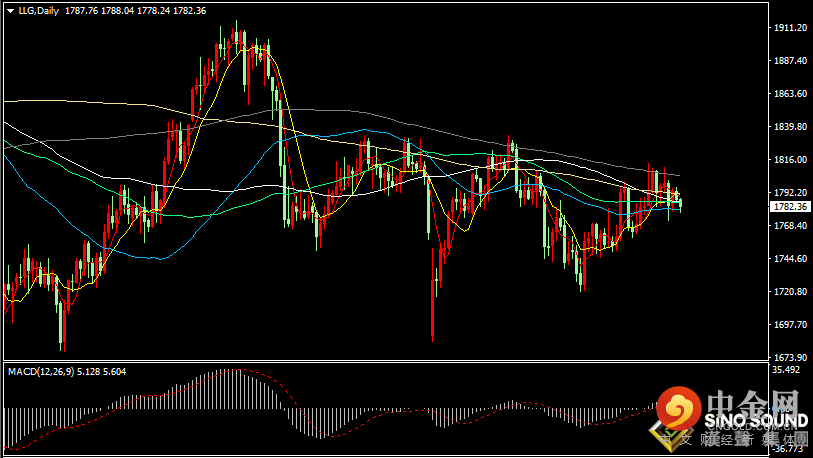
Task: Click price scale label 1697.70
Action: pos(791,324)
